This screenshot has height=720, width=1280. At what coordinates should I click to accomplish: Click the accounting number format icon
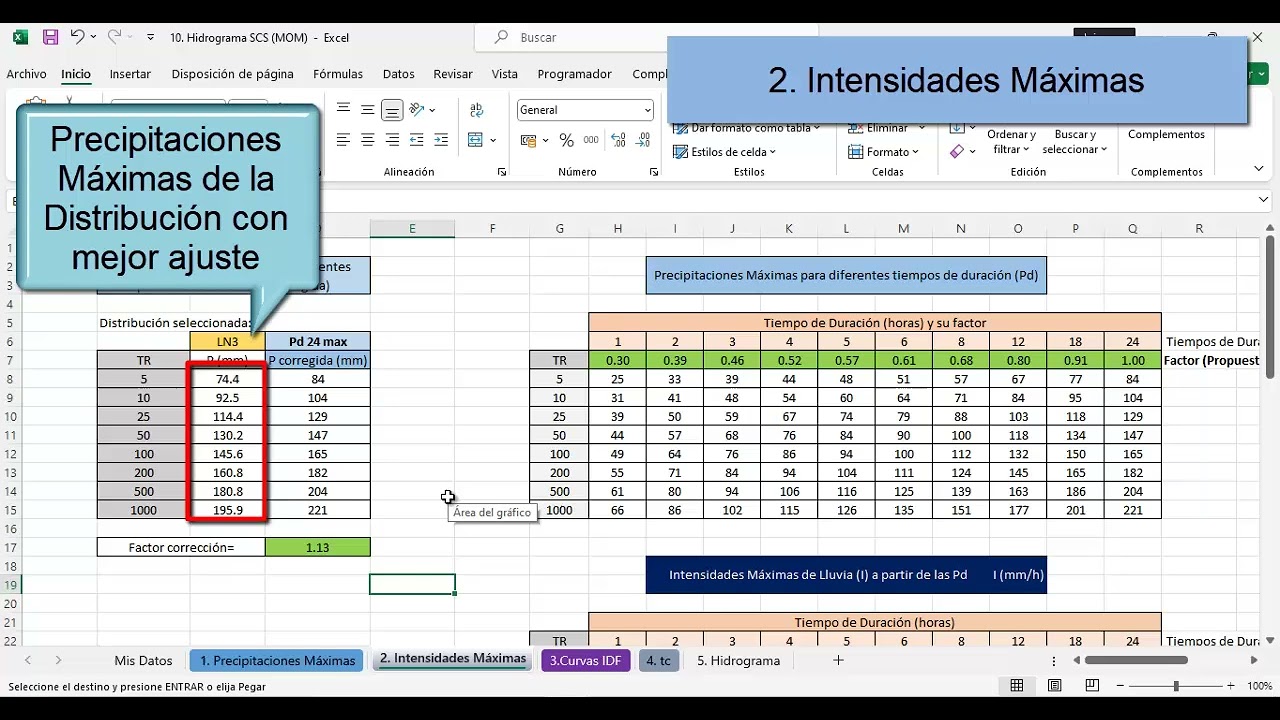click(527, 140)
